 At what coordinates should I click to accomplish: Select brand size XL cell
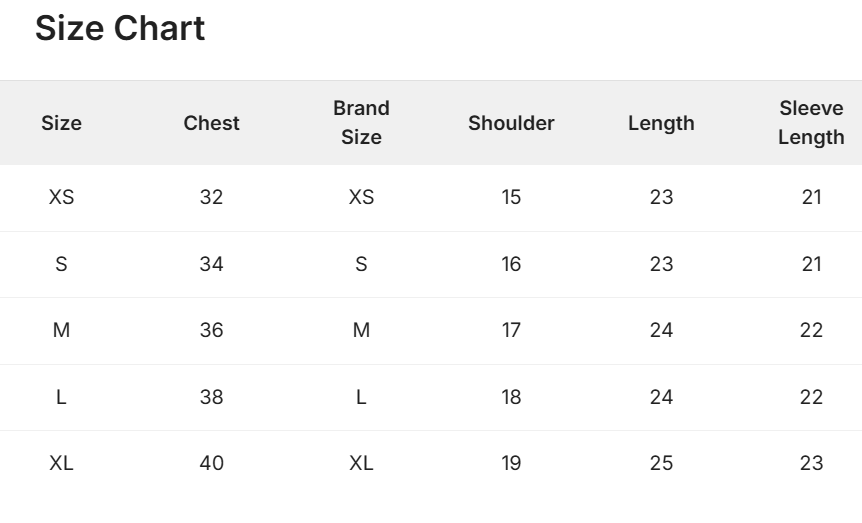pyautogui.click(x=361, y=463)
